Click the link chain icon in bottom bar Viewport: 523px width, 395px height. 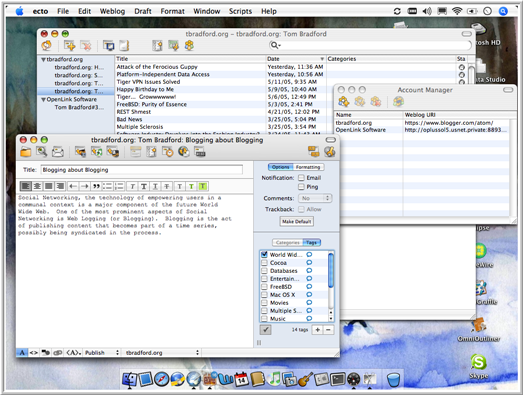tap(58, 353)
